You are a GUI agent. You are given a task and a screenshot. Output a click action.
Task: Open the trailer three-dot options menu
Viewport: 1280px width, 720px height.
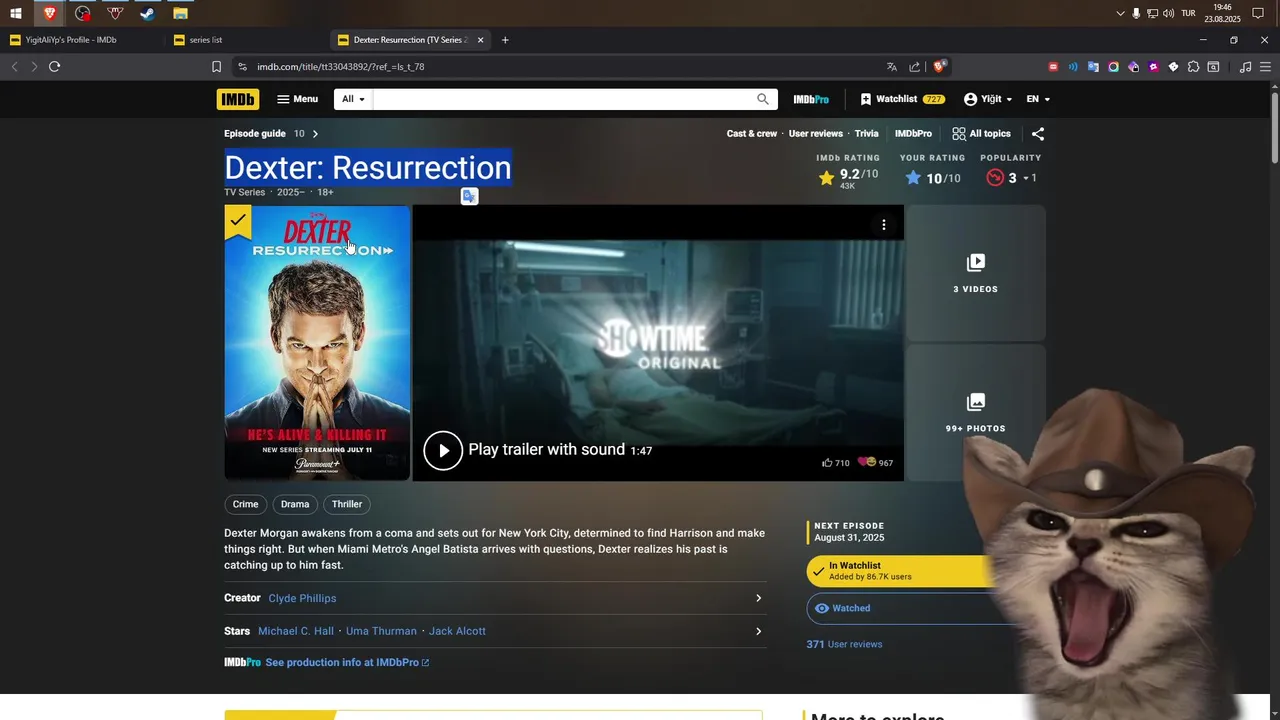tap(883, 225)
